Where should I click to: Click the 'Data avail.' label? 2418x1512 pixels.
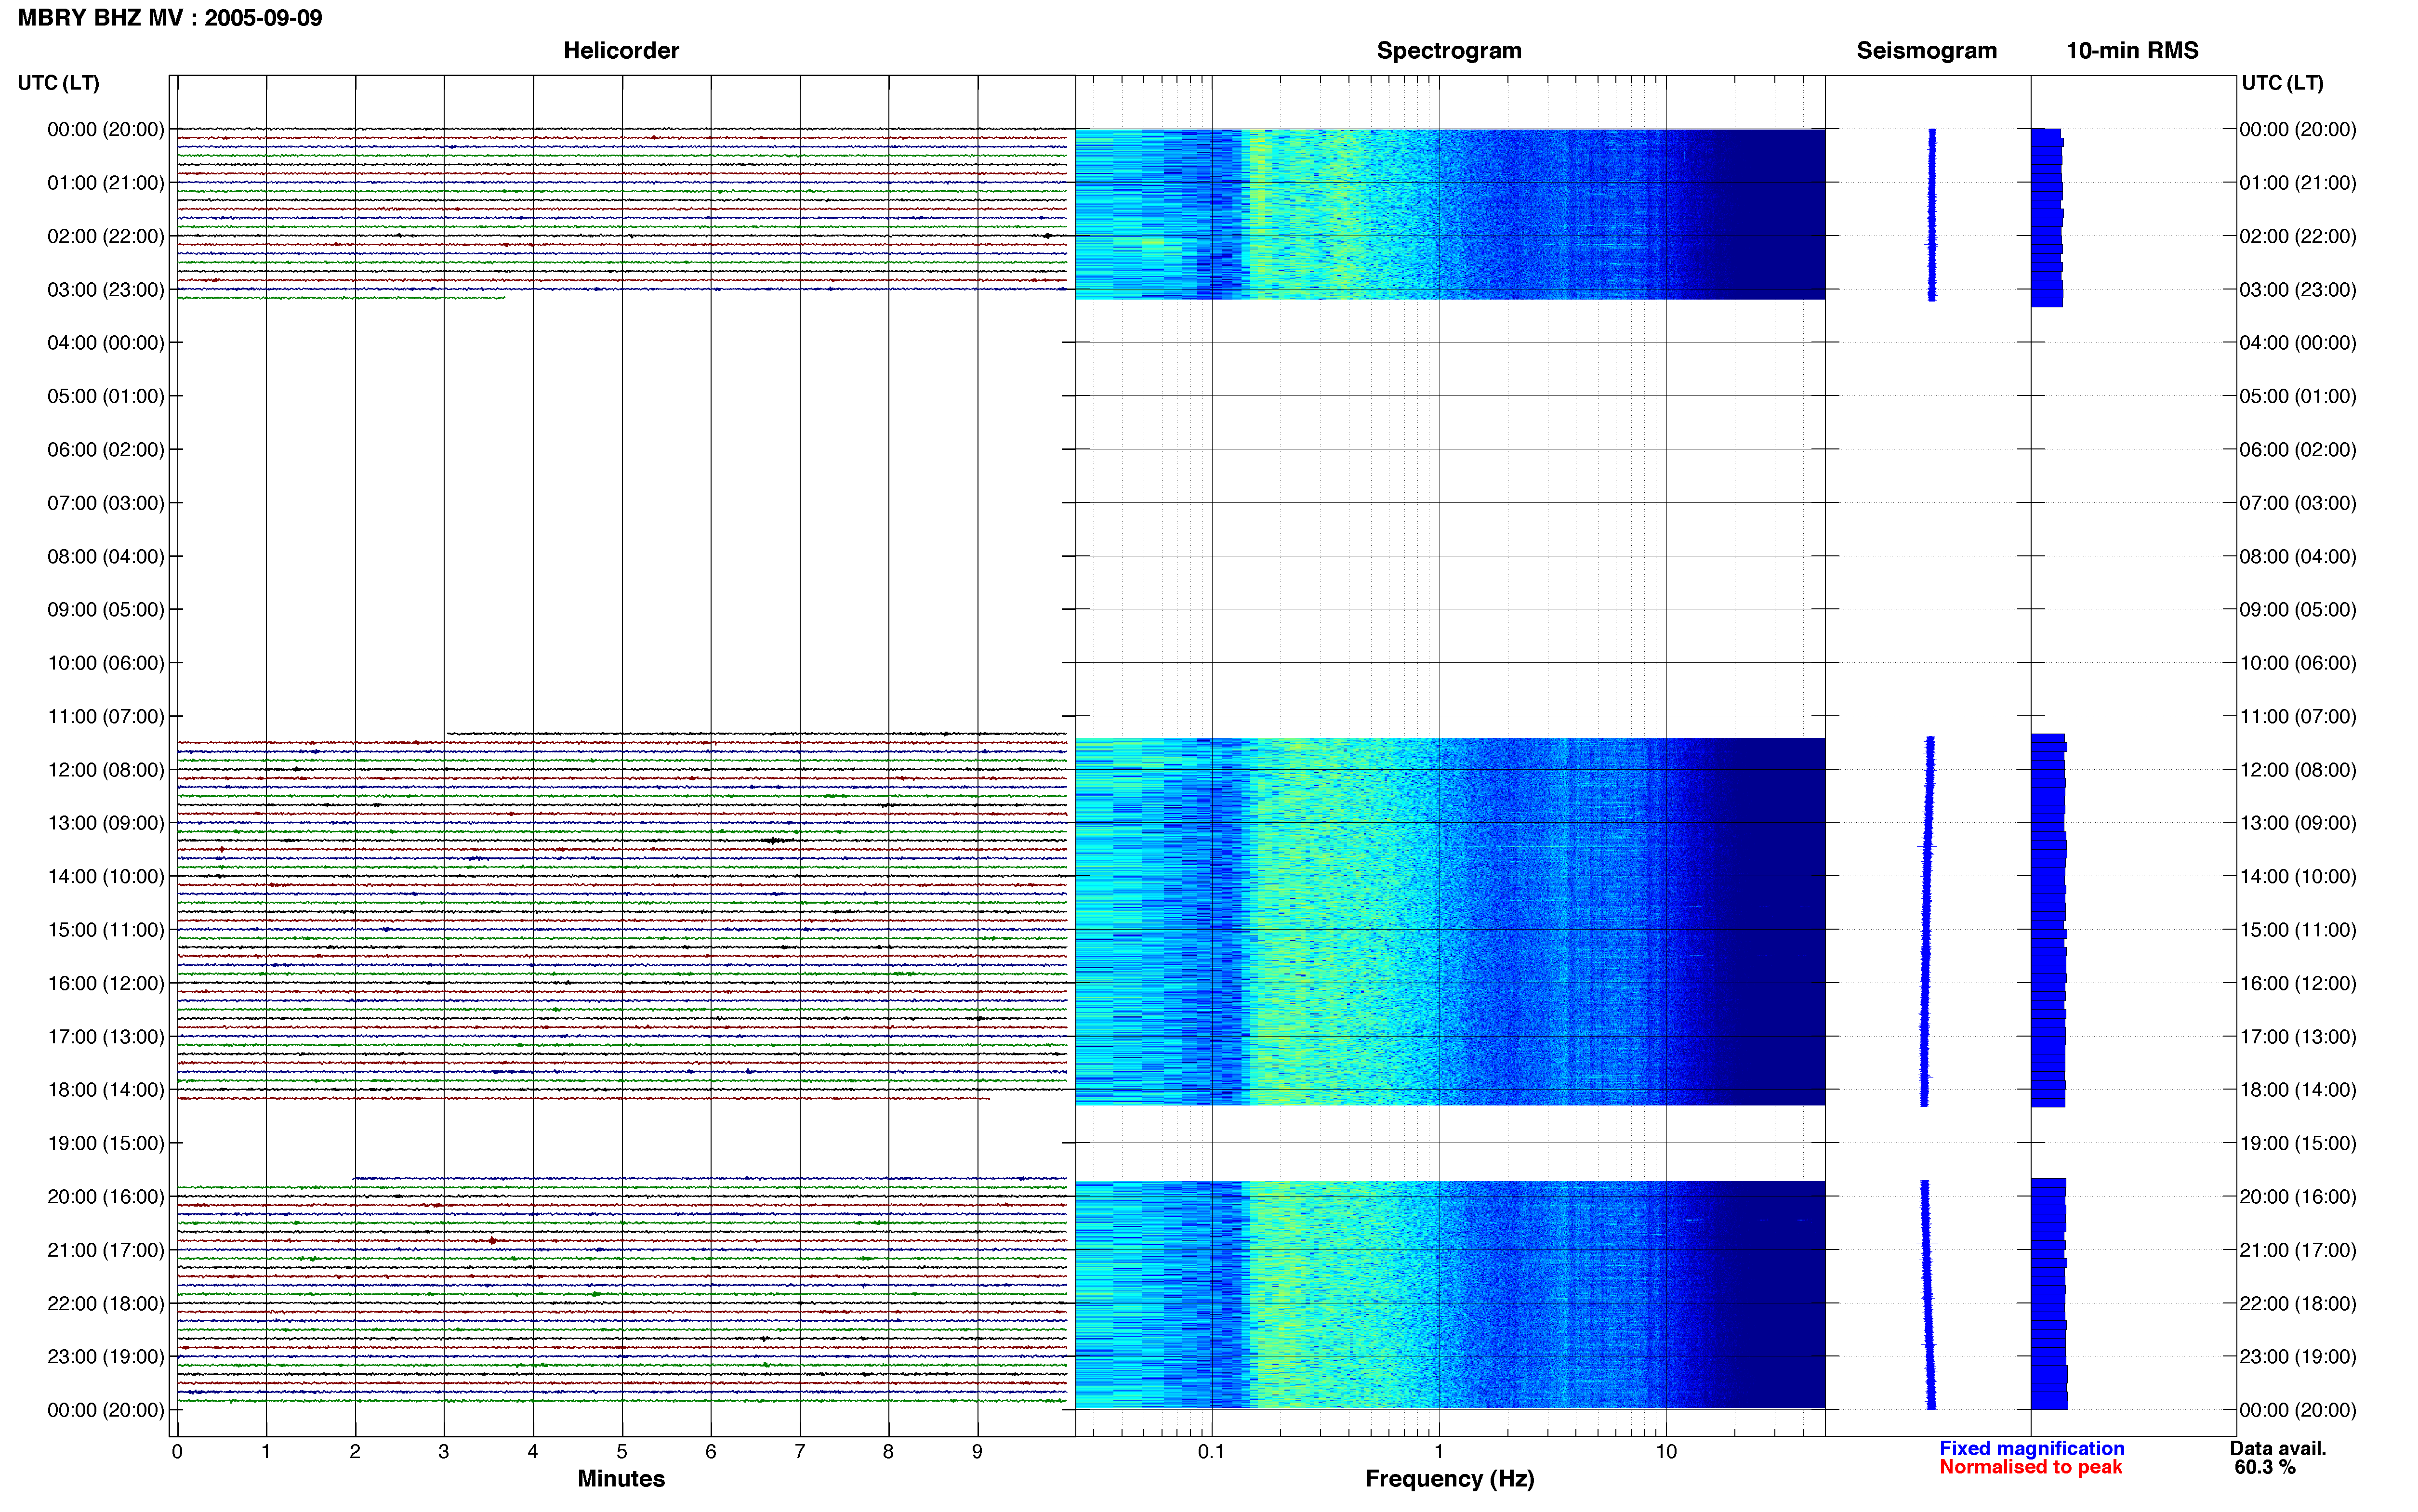tap(2278, 1449)
